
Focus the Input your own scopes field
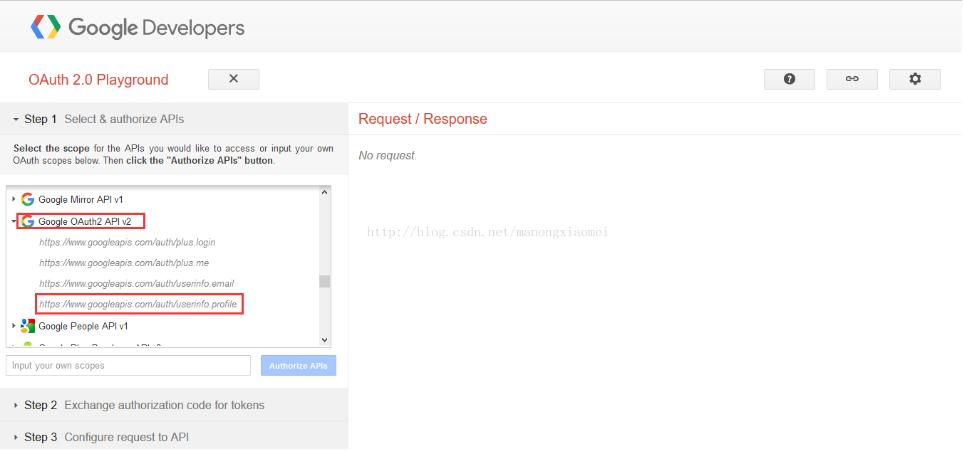pos(128,365)
